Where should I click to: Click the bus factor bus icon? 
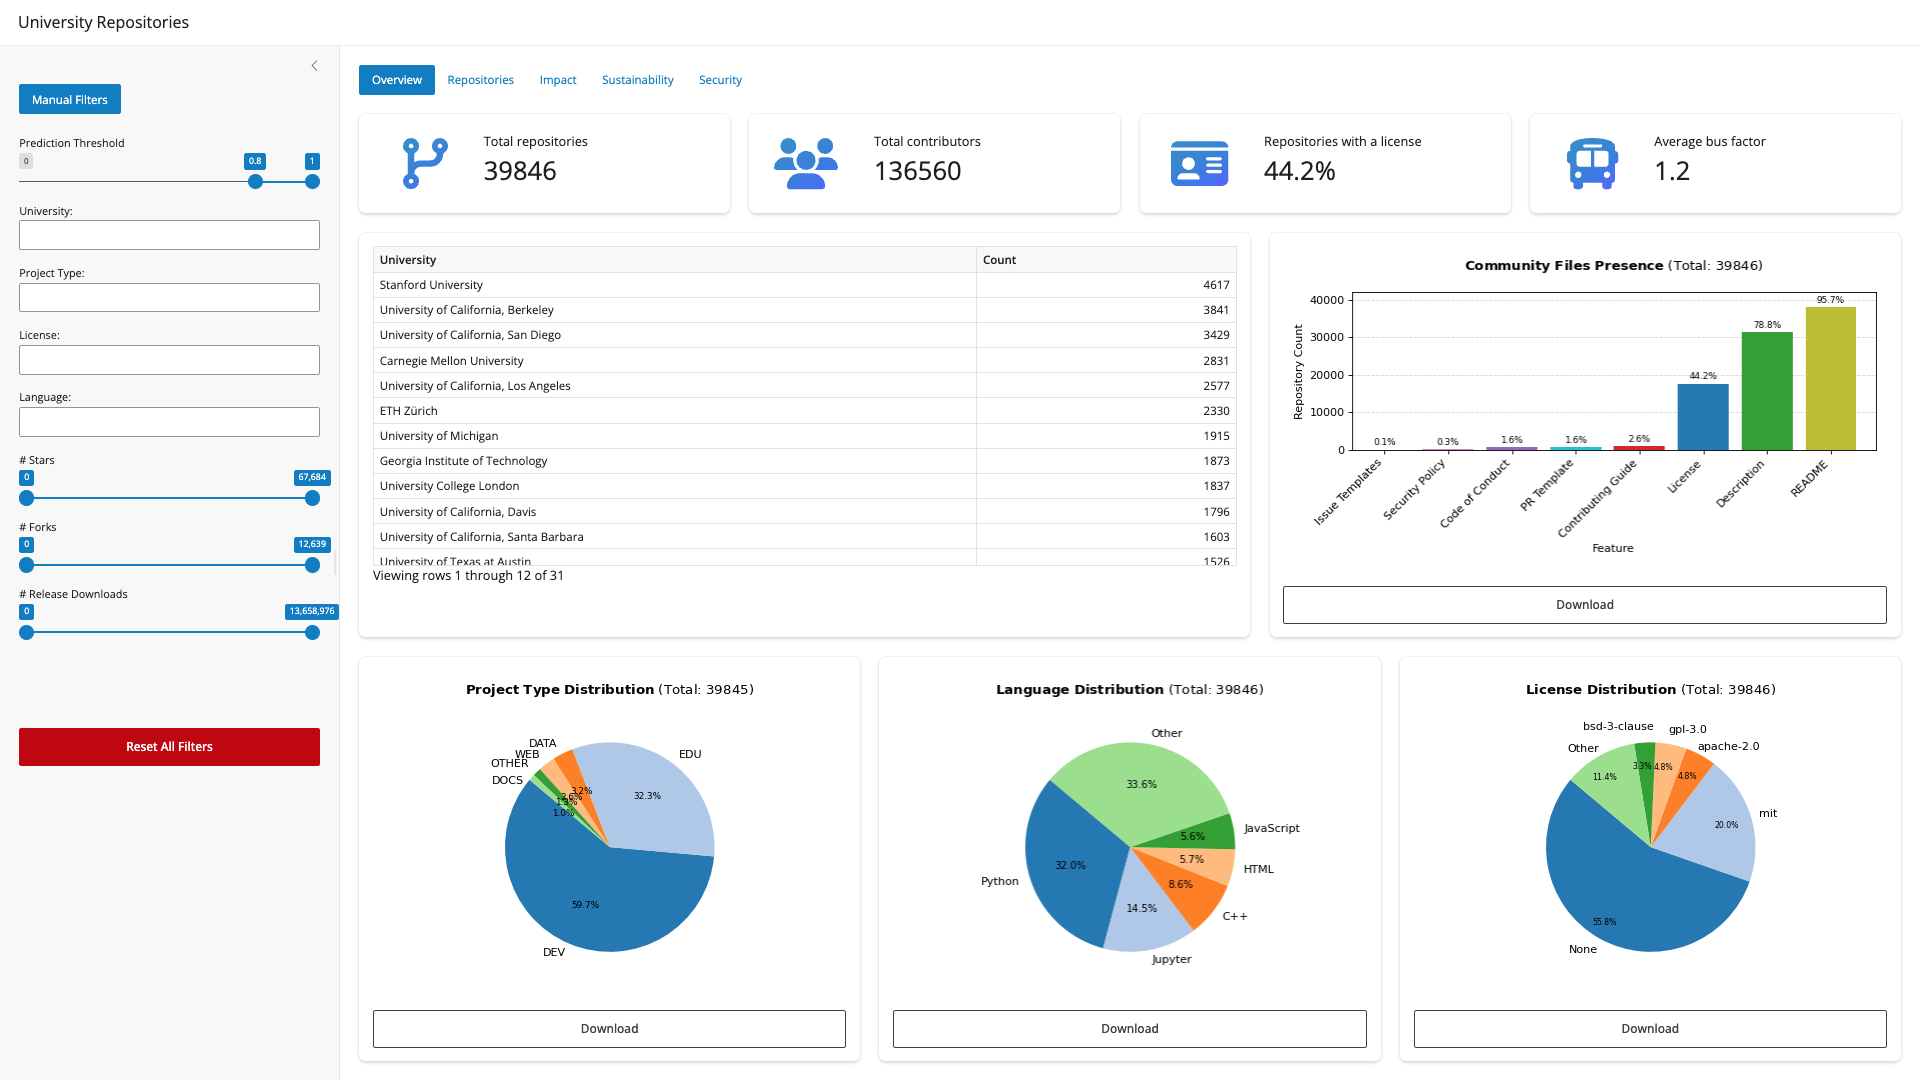1592,163
